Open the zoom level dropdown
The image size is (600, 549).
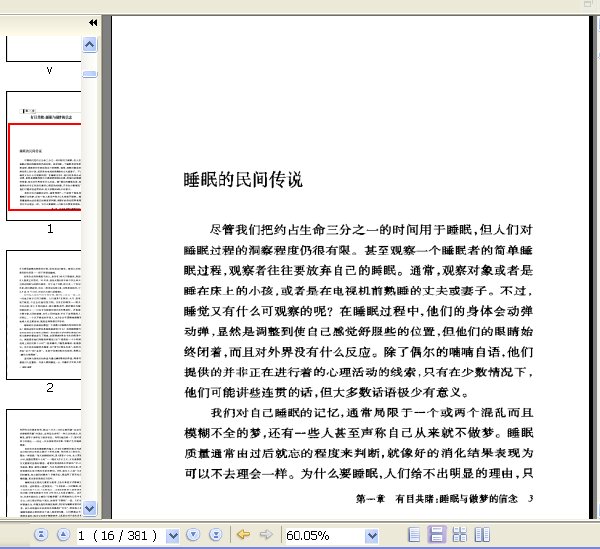(x=372, y=536)
